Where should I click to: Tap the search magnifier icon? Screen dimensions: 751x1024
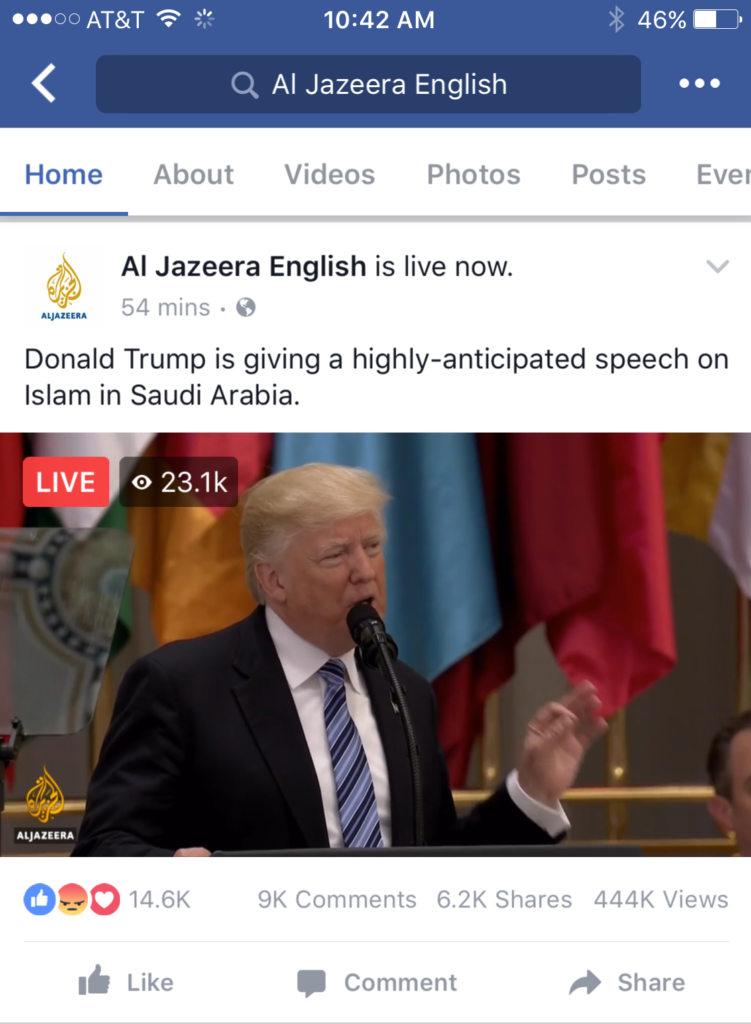click(244, 85)
